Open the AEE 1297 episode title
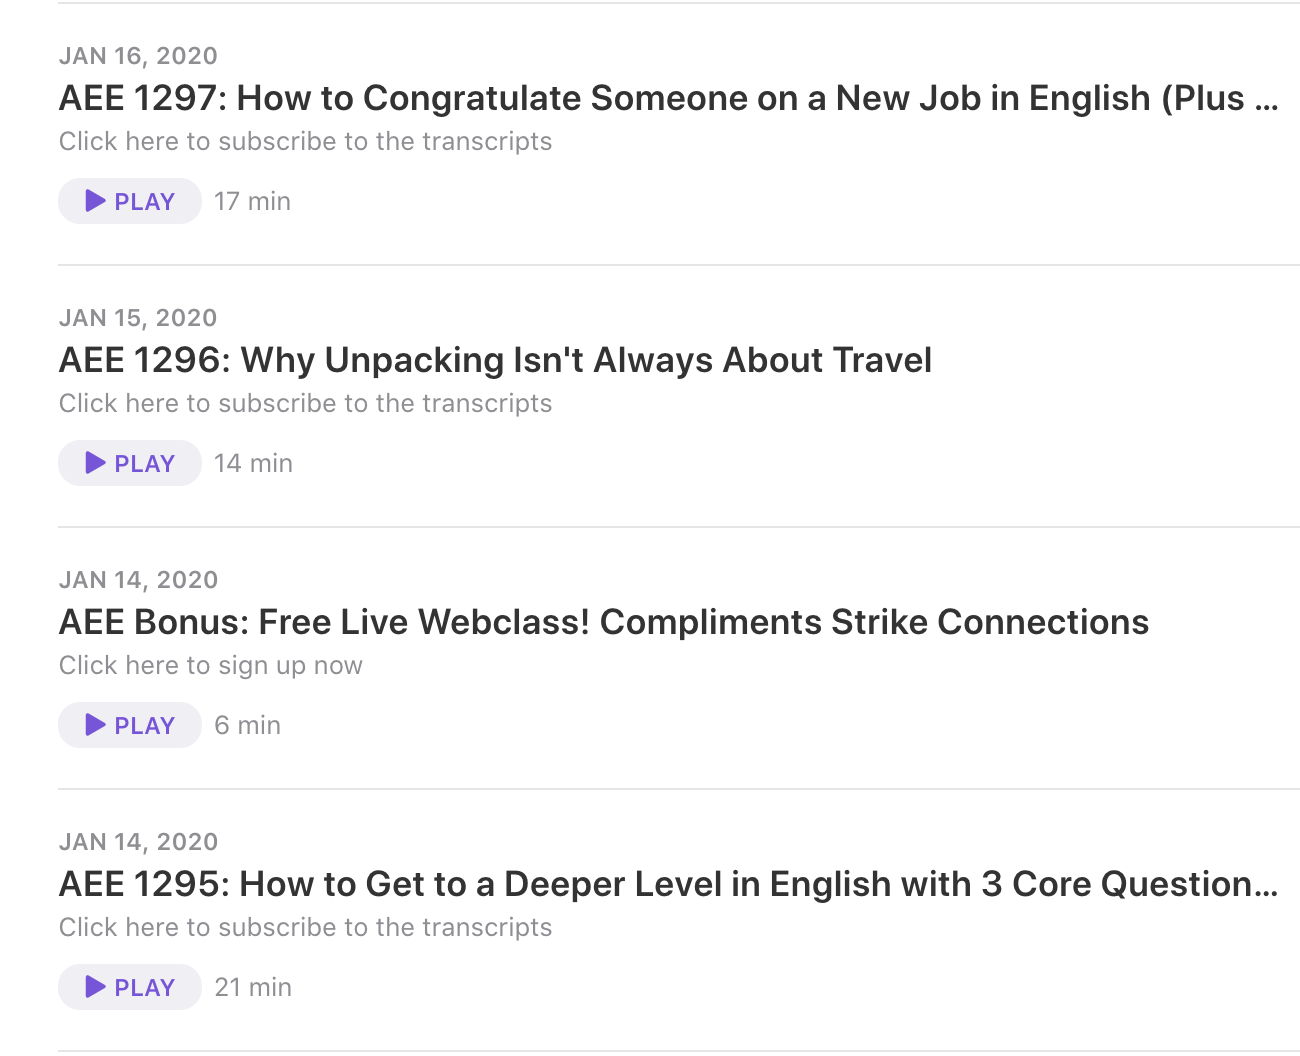 668,98
